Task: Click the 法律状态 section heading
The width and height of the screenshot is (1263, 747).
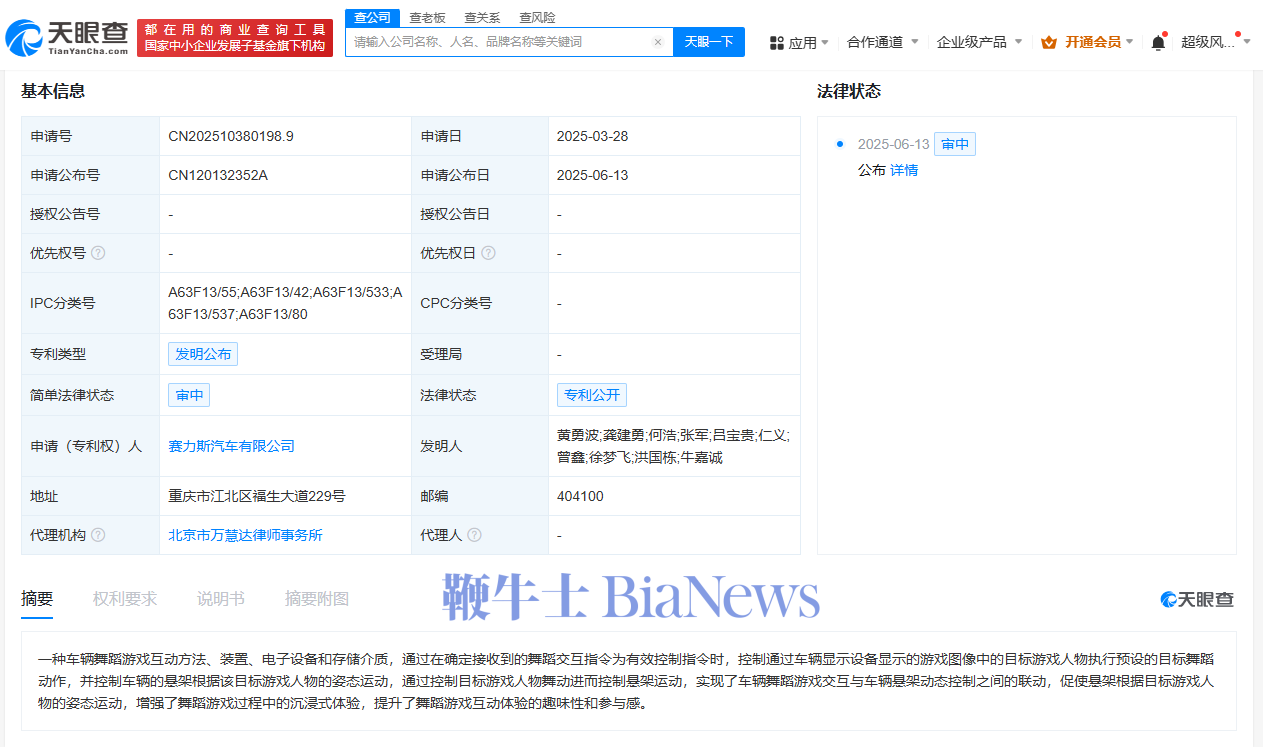Action: pyautogui.click(x=849, y=91)
